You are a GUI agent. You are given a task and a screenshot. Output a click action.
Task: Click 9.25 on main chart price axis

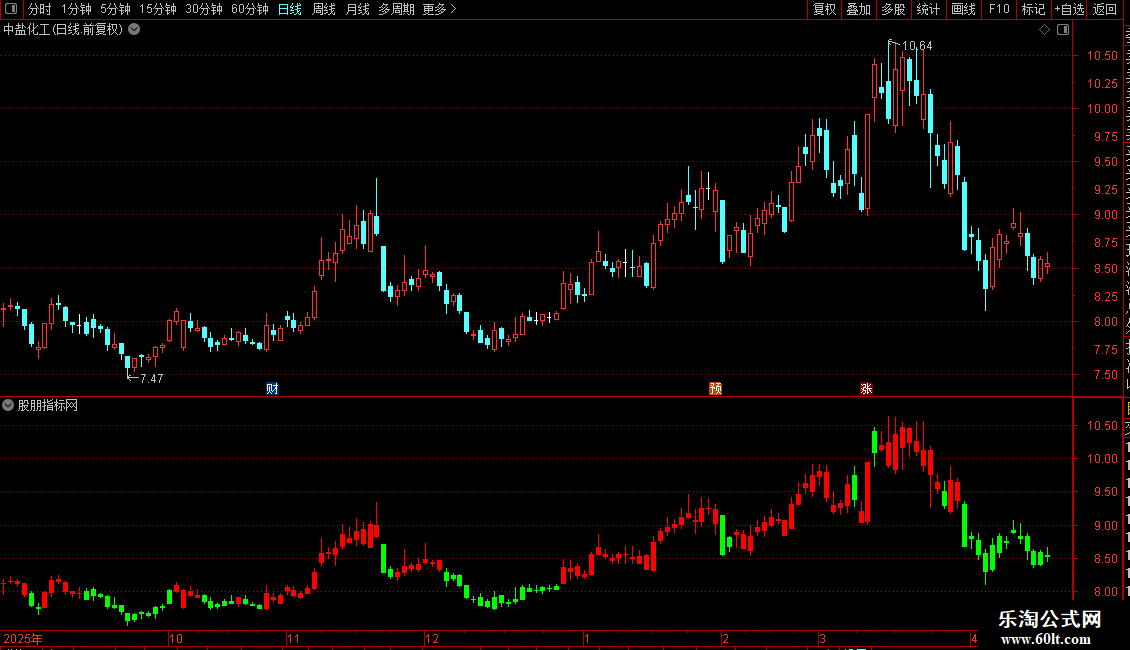point(1105,190)
